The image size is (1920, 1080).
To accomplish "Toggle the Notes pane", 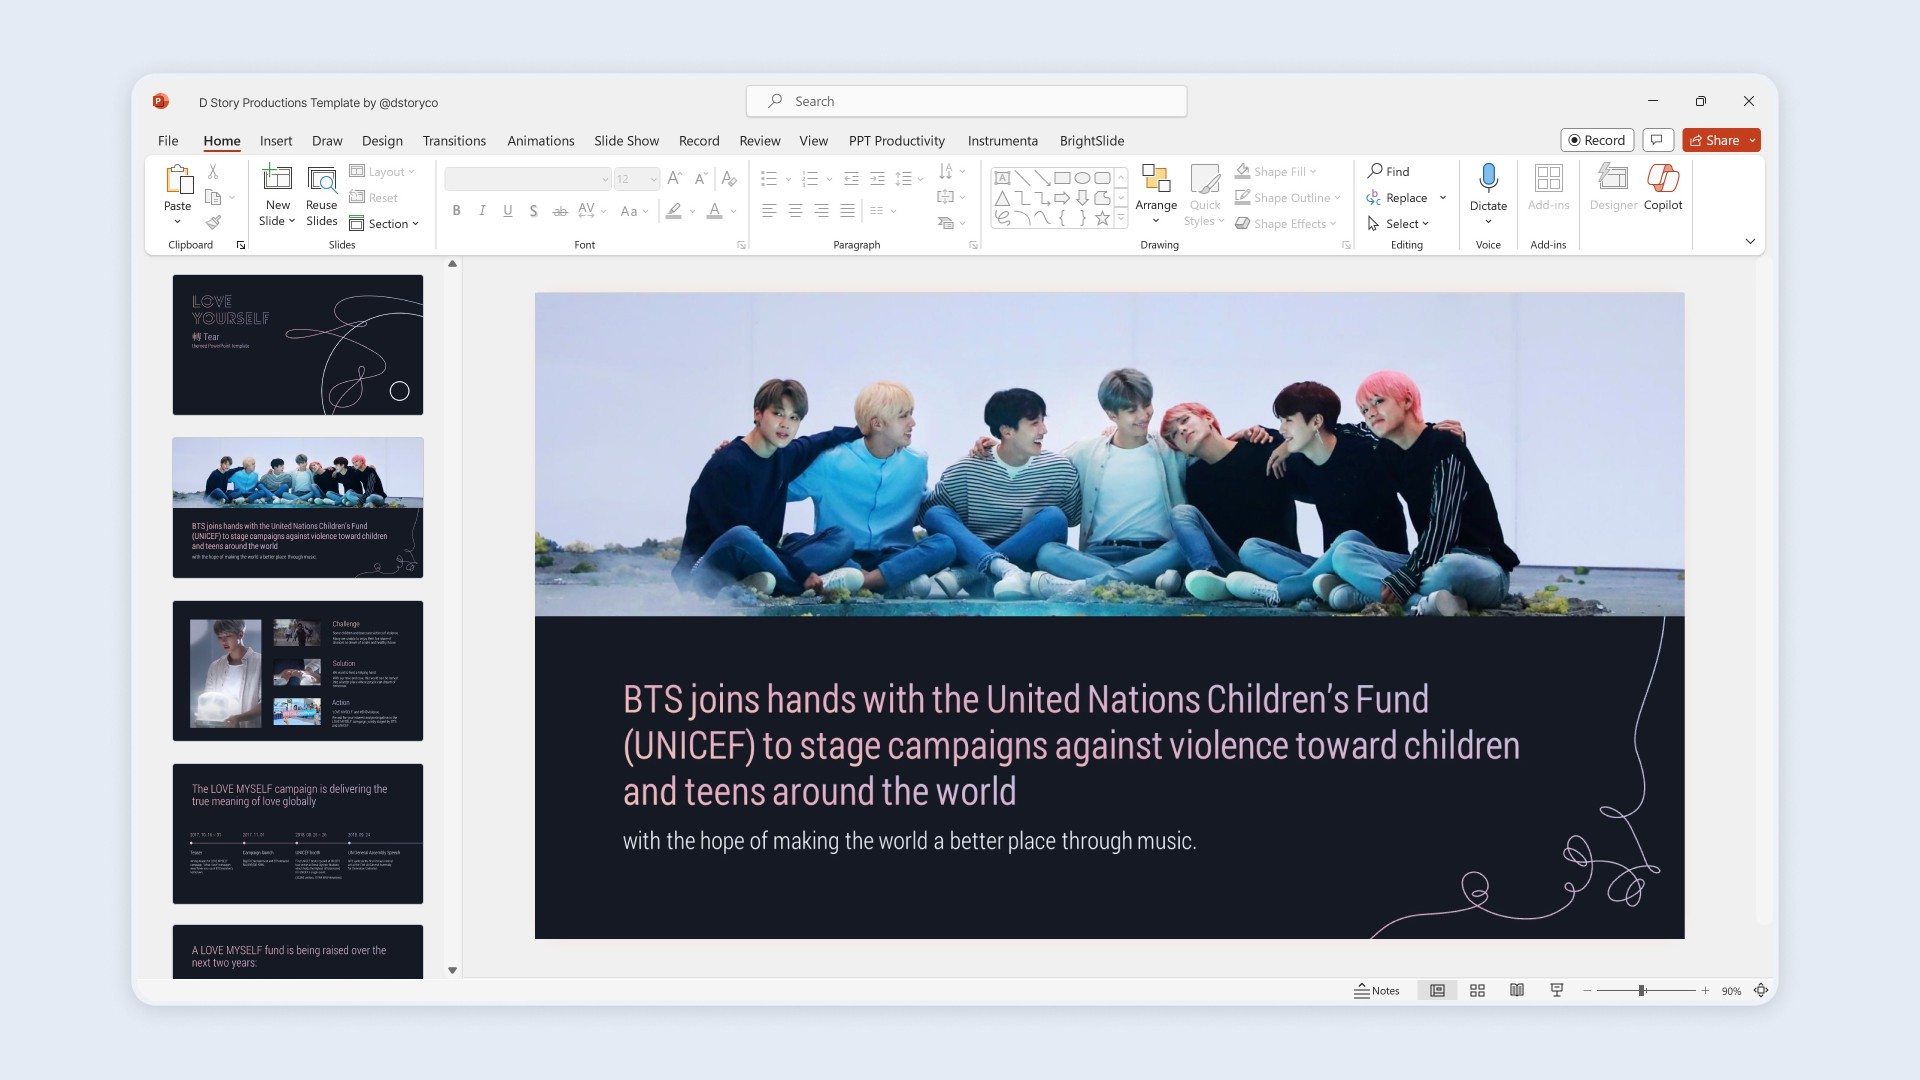I will [x=1377, y=990].
